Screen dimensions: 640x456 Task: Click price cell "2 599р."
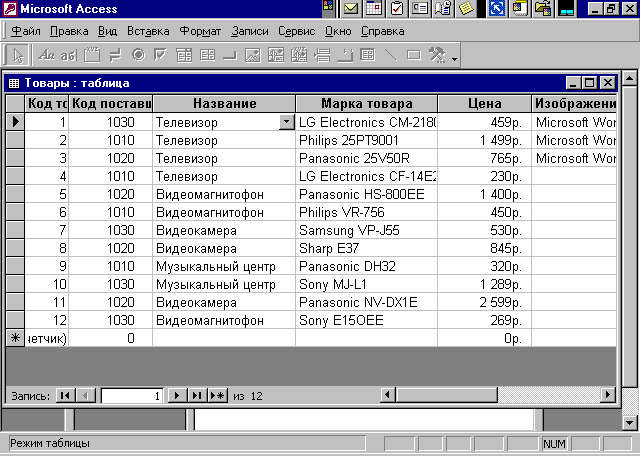tap(484, 302)
